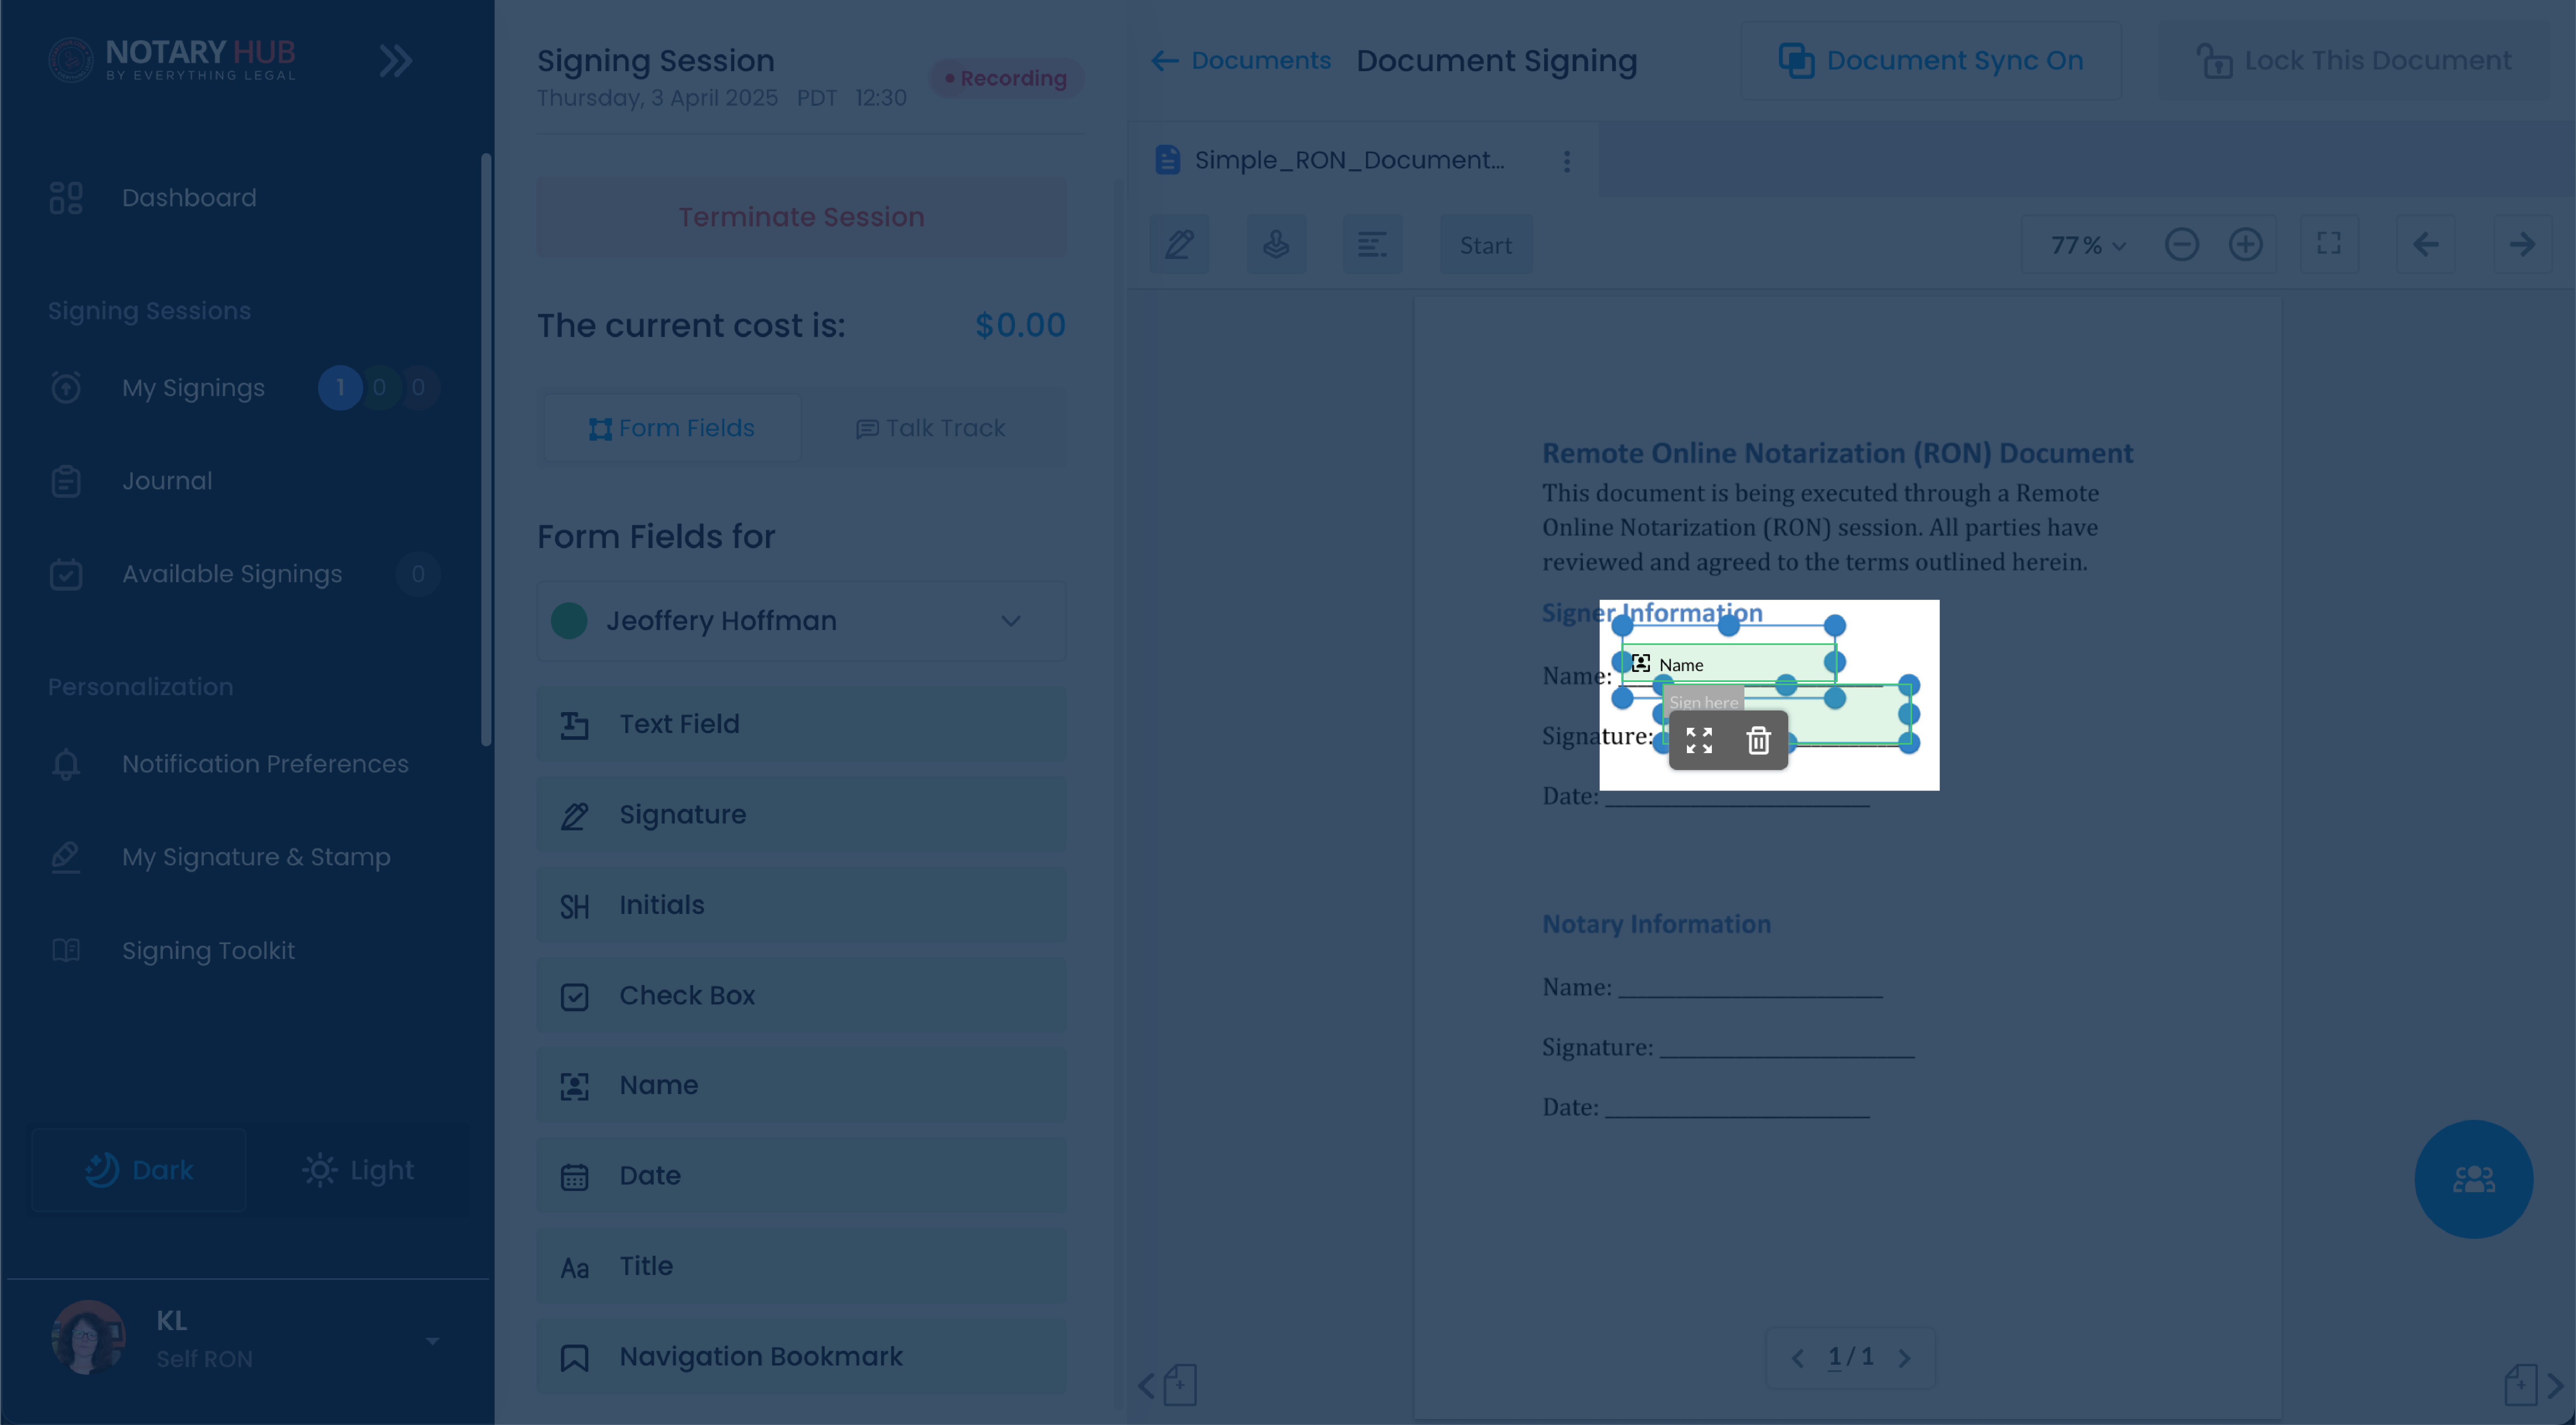Select the Form Fields tab
Screen dimensions: 2576x1425
[x=671, y=428]
